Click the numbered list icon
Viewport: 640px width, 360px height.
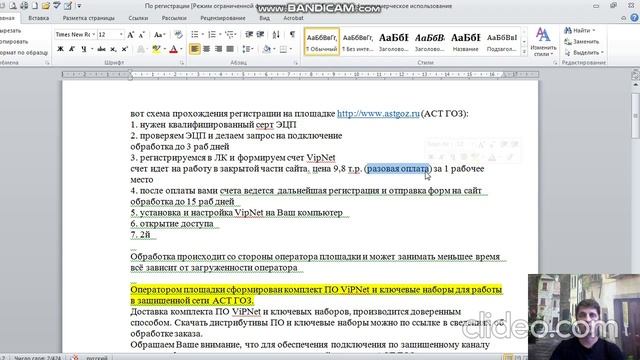[x=211, y=35]
